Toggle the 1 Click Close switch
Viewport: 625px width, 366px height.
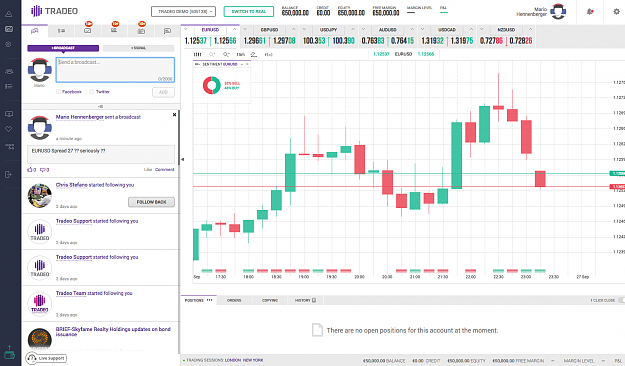[x=621, y=300]
